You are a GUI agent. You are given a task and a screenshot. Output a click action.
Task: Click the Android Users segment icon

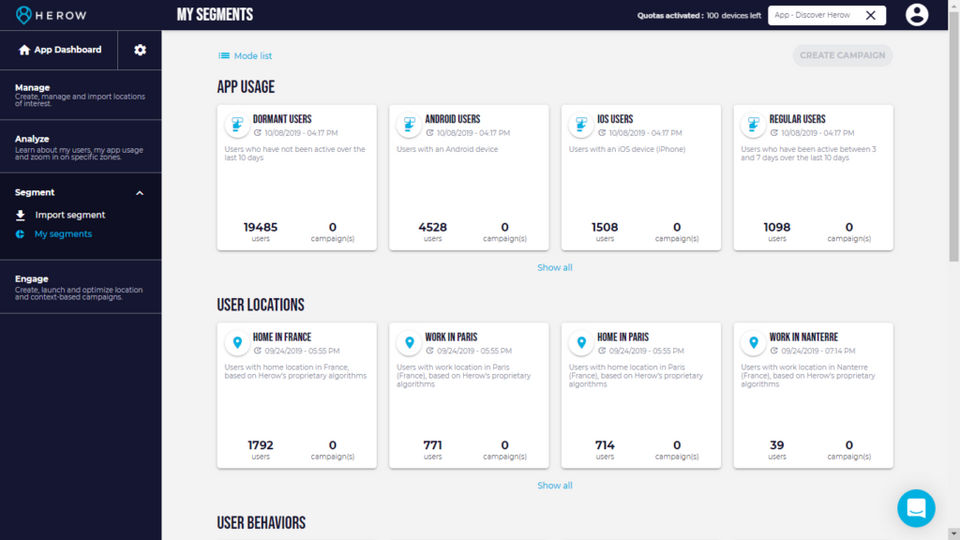click(x=409, y=124)
